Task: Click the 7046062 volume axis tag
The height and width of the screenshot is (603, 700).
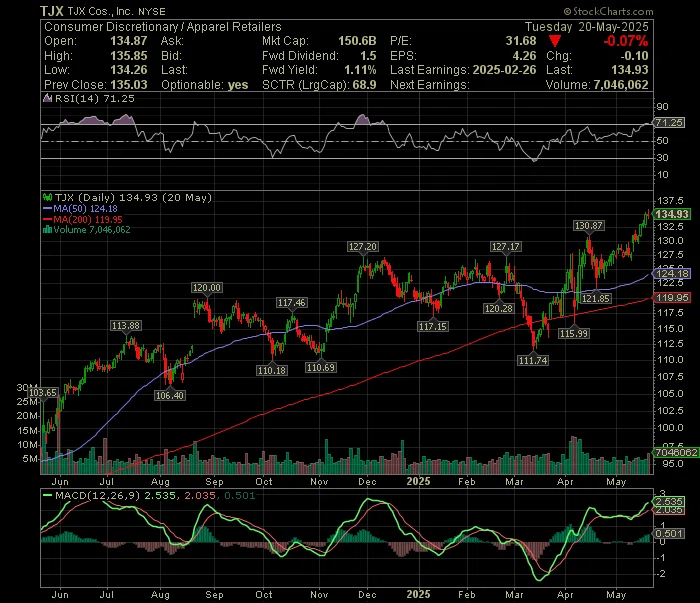Action: coord(675,453)
